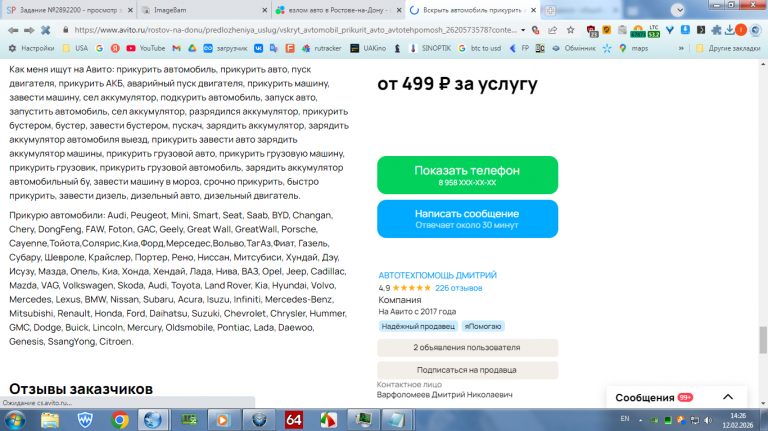Image resolution: width=768 pixels, height=431 pixels.
Task: Open the browser downloads arrow icon
Action: coord(729,30)
